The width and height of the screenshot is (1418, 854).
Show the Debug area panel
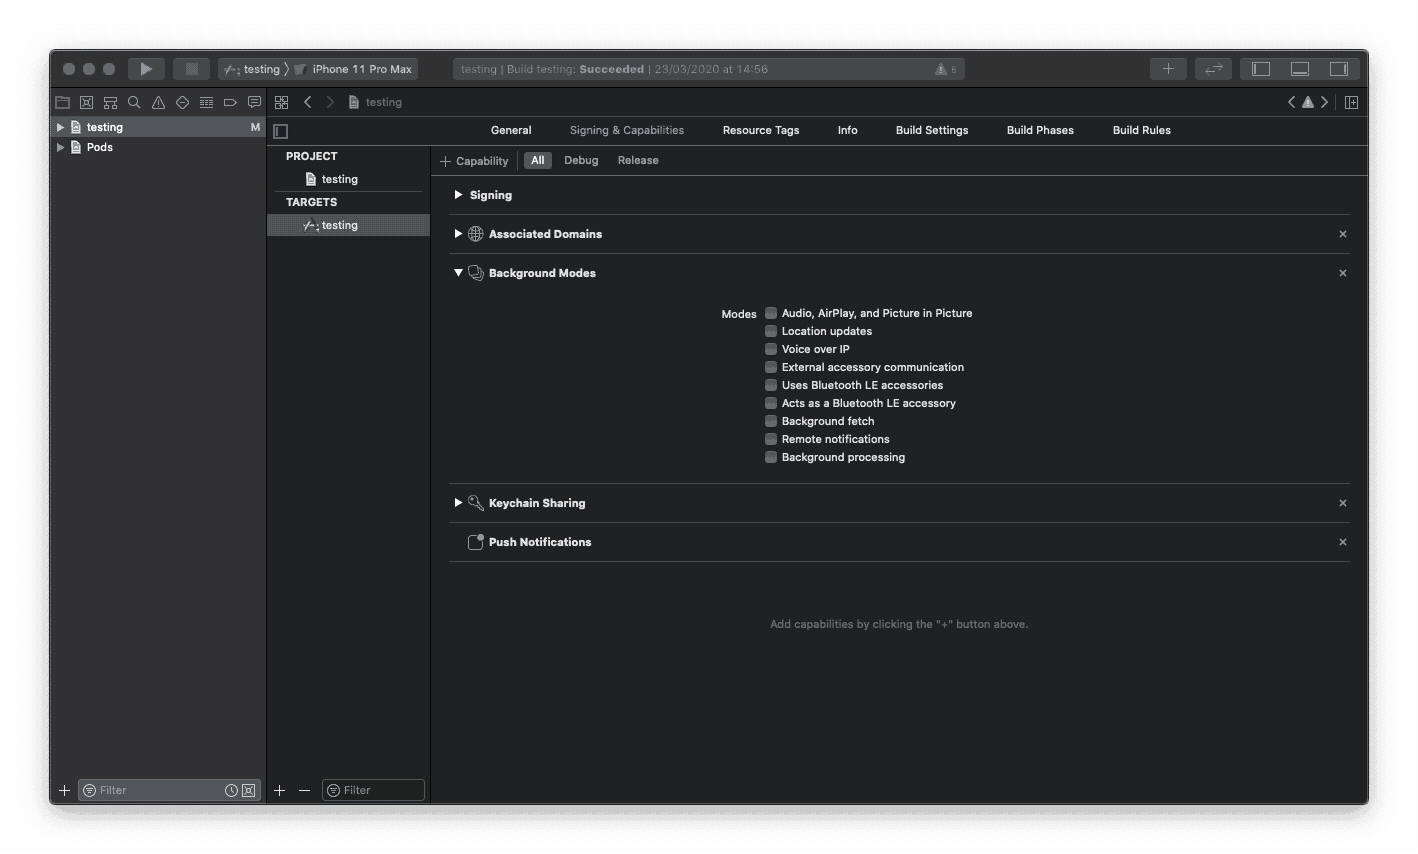(1300, 69)
